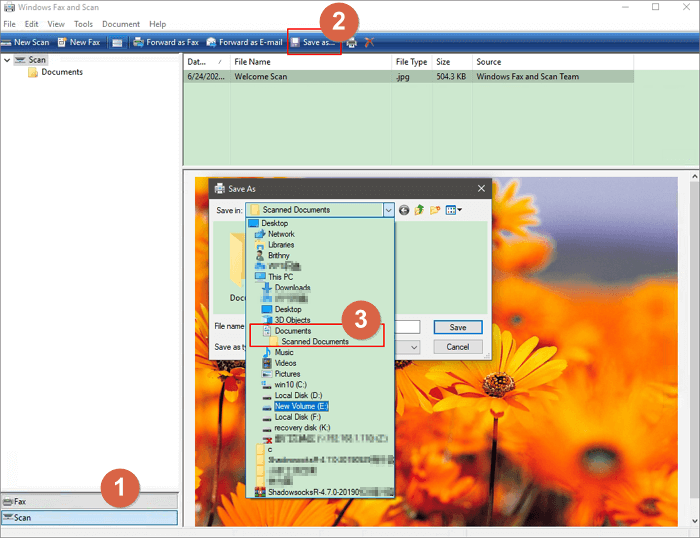Image resolution: width=700 pixels, height=538 pixels.
Task: Toggle the preview pane toolbar icon
Action: (117, 43)
